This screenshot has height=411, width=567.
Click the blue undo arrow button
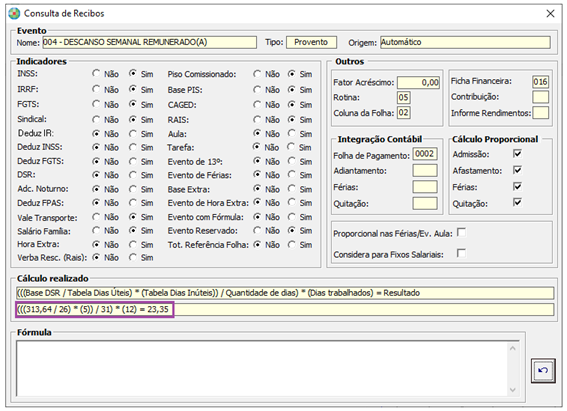[543, 371]
